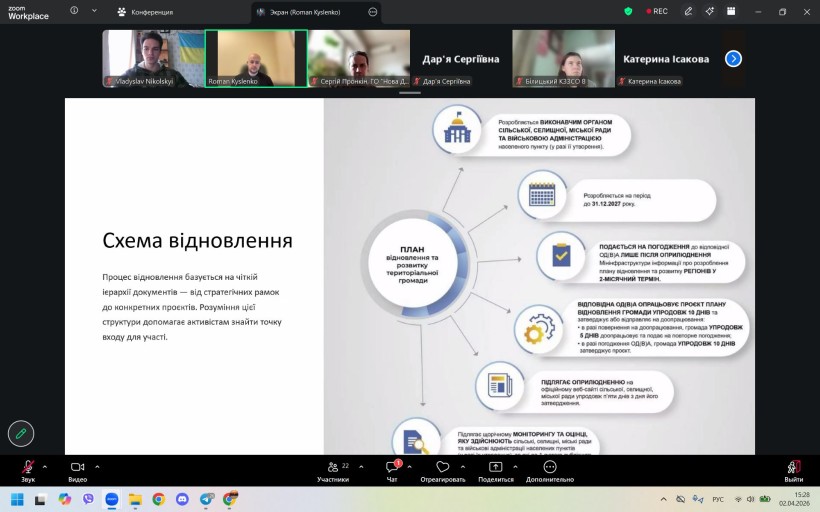This screenshot has height=512, width=820.
Task: Open Viber from the taskbar
Action: pyautogui.click(x=88, y=499)
